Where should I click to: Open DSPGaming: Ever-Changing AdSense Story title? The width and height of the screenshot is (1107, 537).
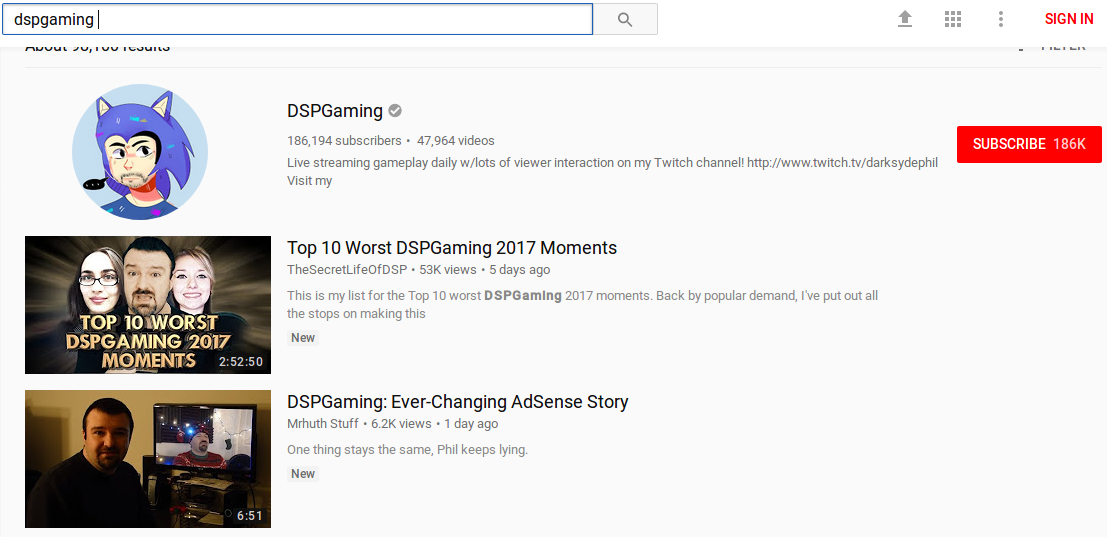tap(457, 402)
